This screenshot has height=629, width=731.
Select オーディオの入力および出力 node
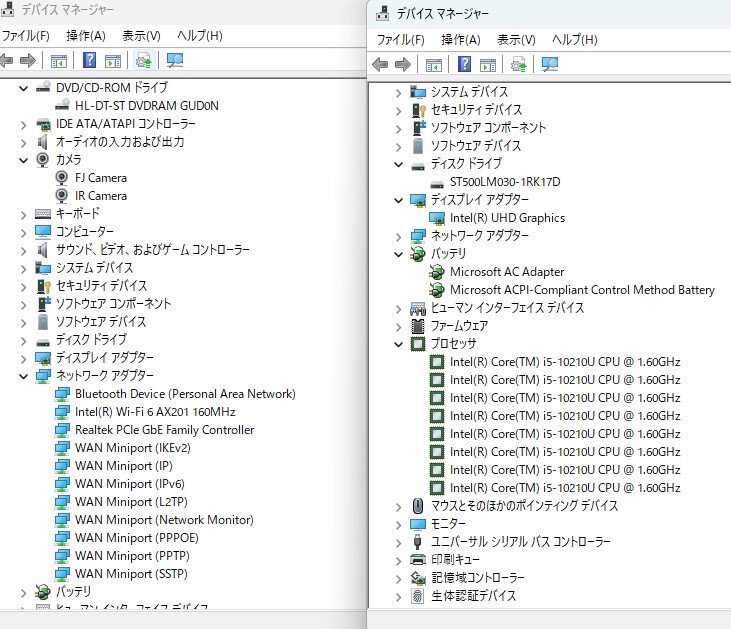coord(120,142)
